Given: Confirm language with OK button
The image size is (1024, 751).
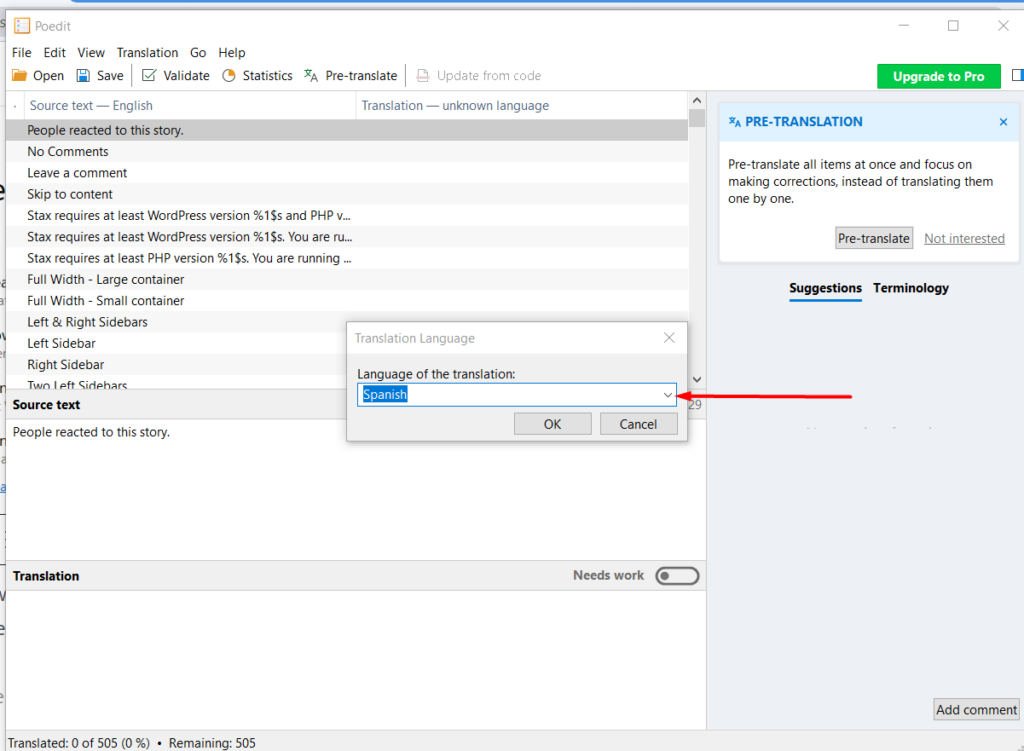Looking at the screenshot, I should (552, 424).
